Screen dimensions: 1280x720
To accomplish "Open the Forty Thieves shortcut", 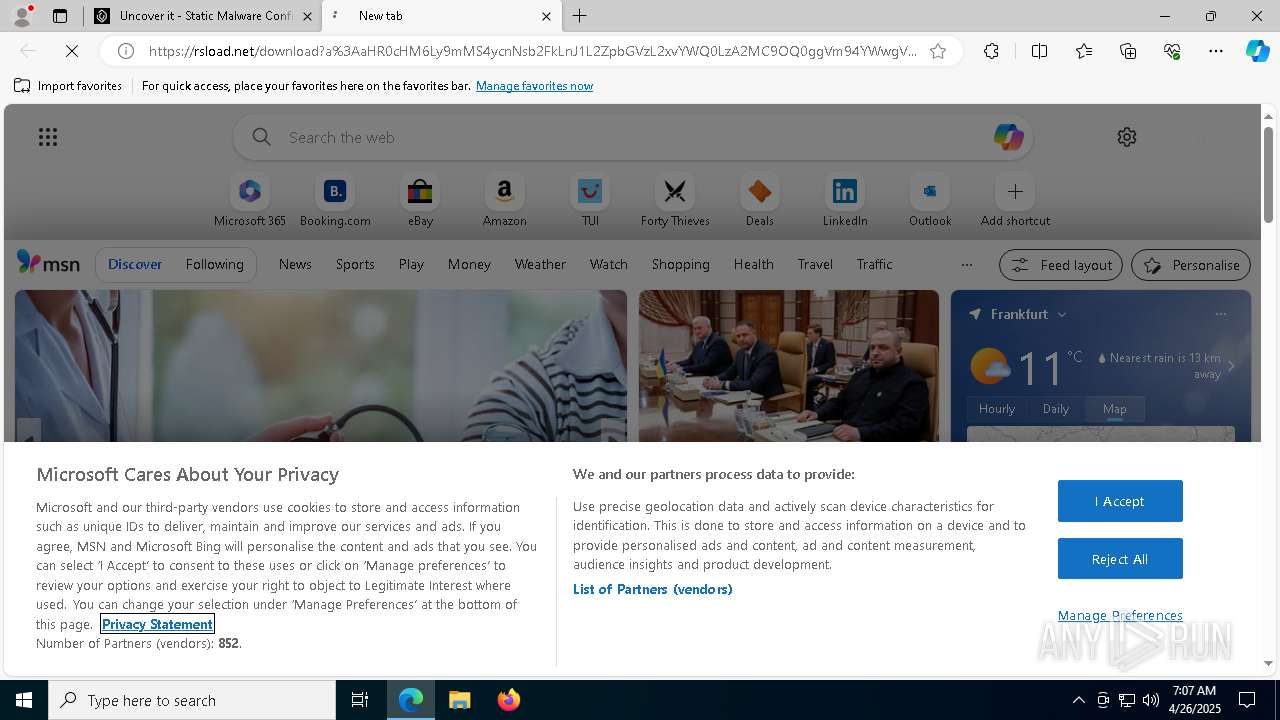I will [675, 202].
